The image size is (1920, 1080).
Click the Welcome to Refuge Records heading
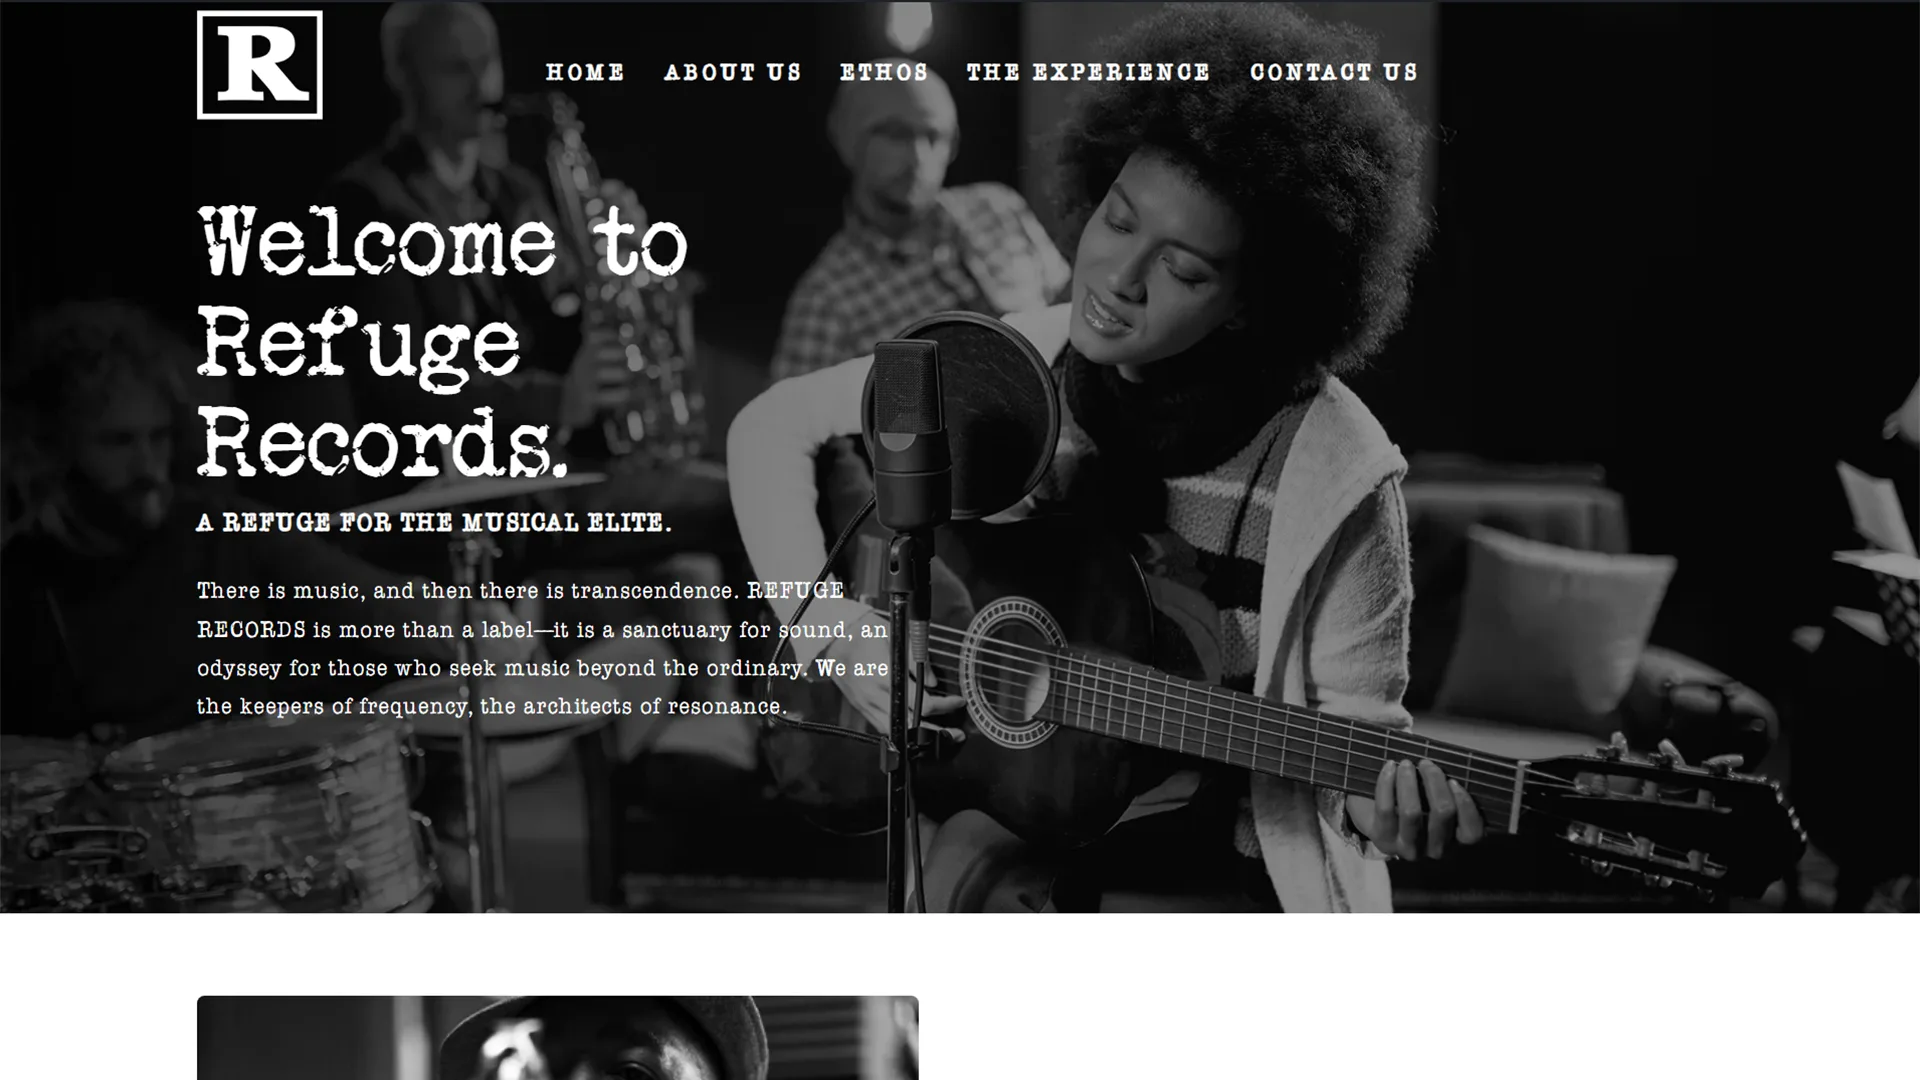(x=442, y=342)
